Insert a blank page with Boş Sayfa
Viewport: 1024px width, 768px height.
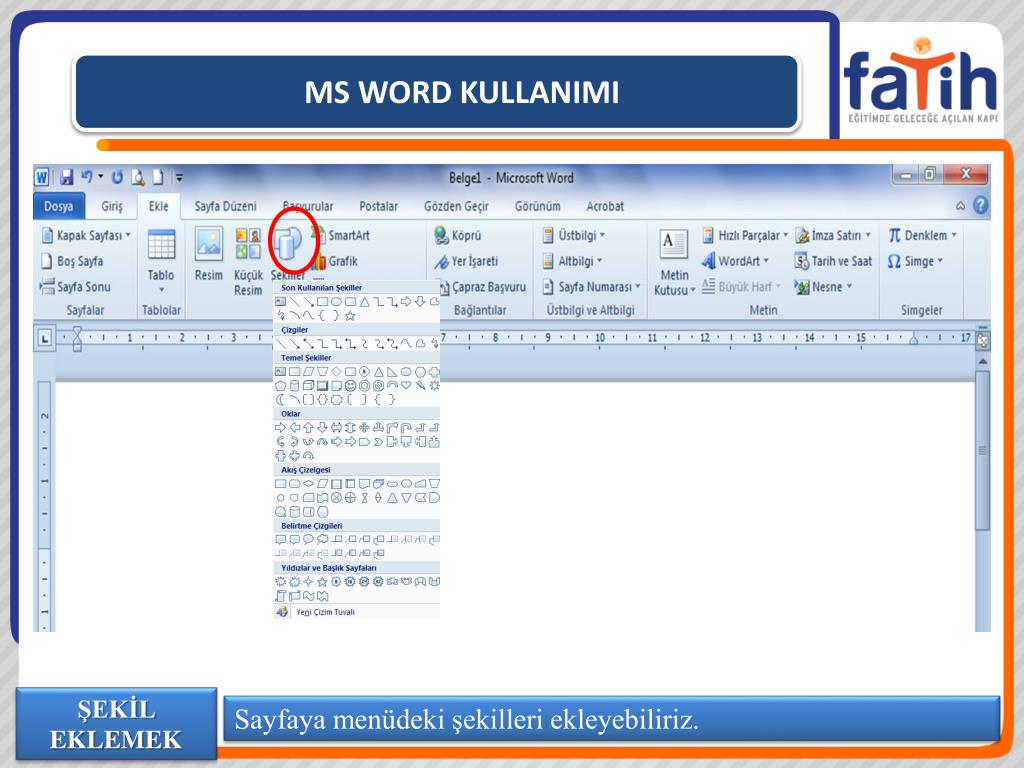click(72, 261)
